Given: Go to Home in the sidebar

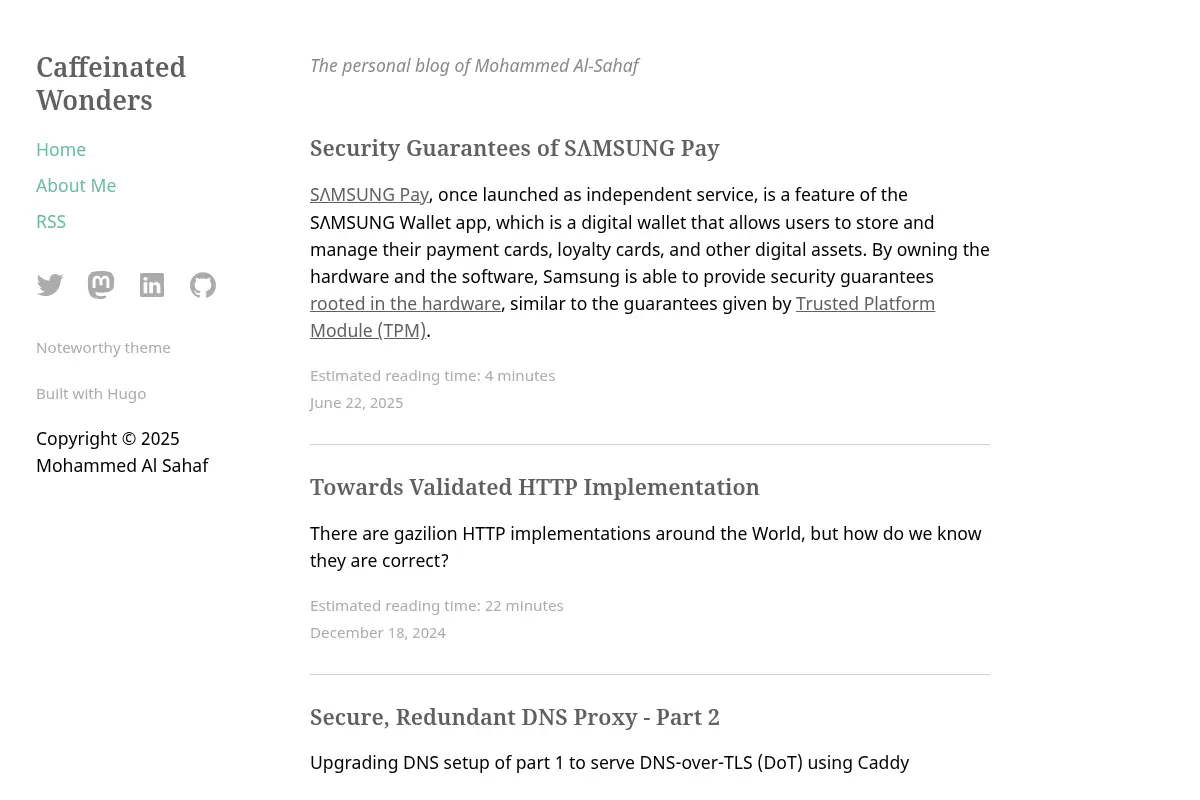Looking at the screenshot, I should coord(61,149).
